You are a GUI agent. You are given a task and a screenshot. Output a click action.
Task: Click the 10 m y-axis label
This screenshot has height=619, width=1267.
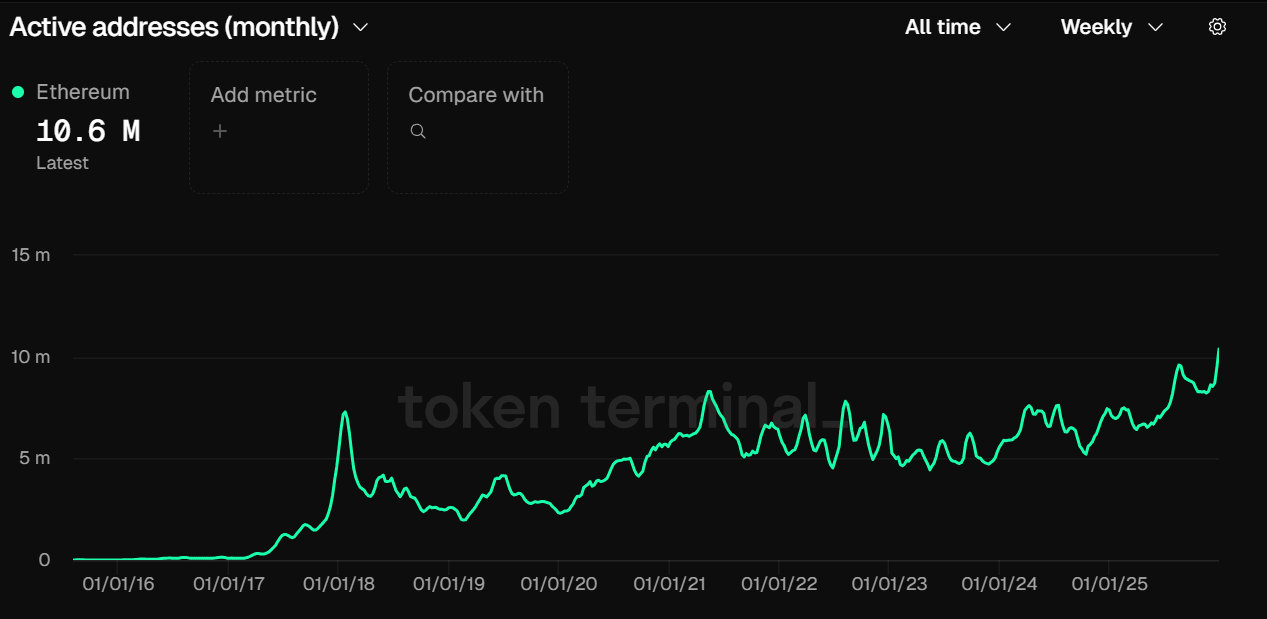(x=31, y=357)
